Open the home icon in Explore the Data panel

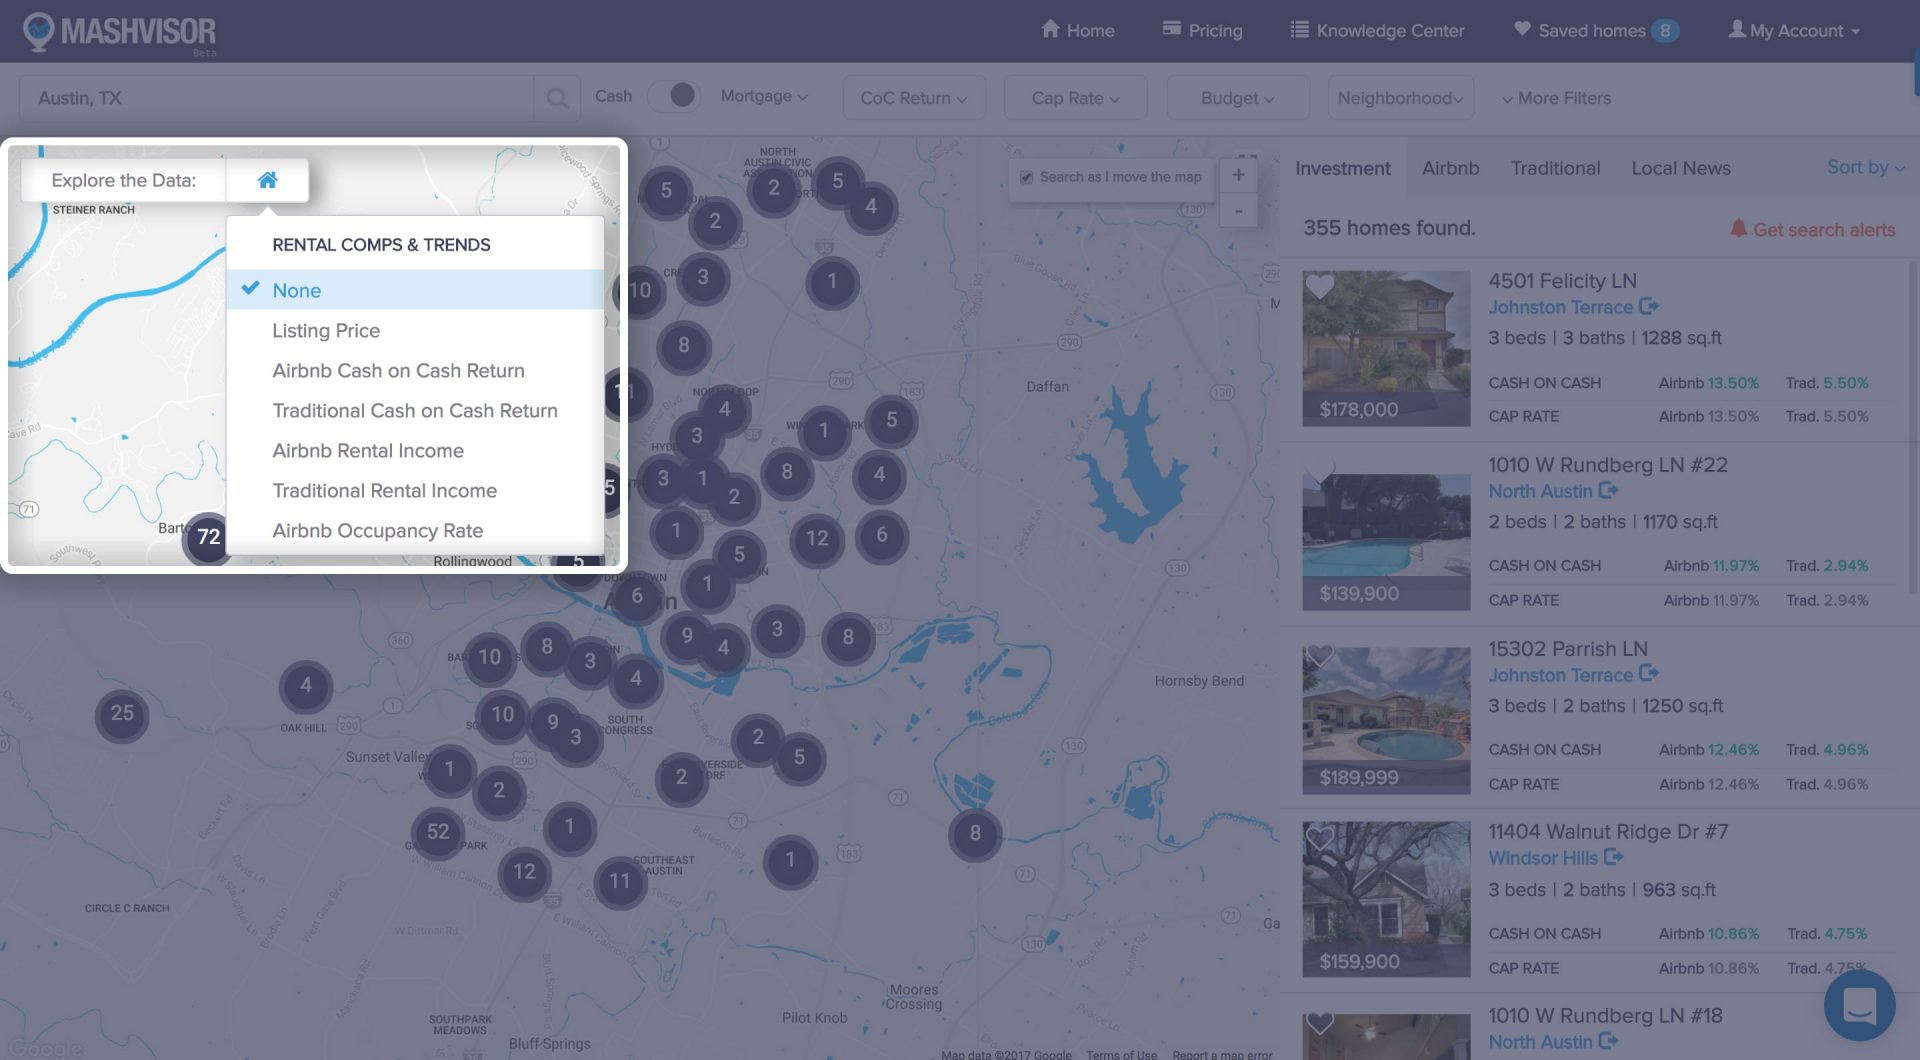point(267,180)
